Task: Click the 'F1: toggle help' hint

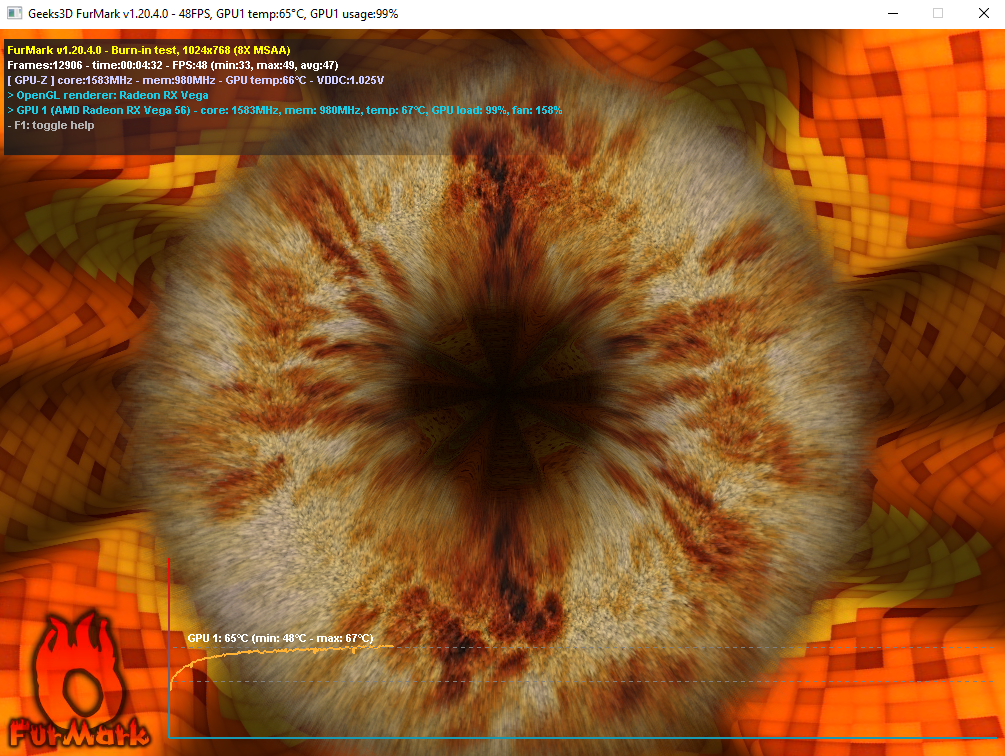Action: point(51,126)
